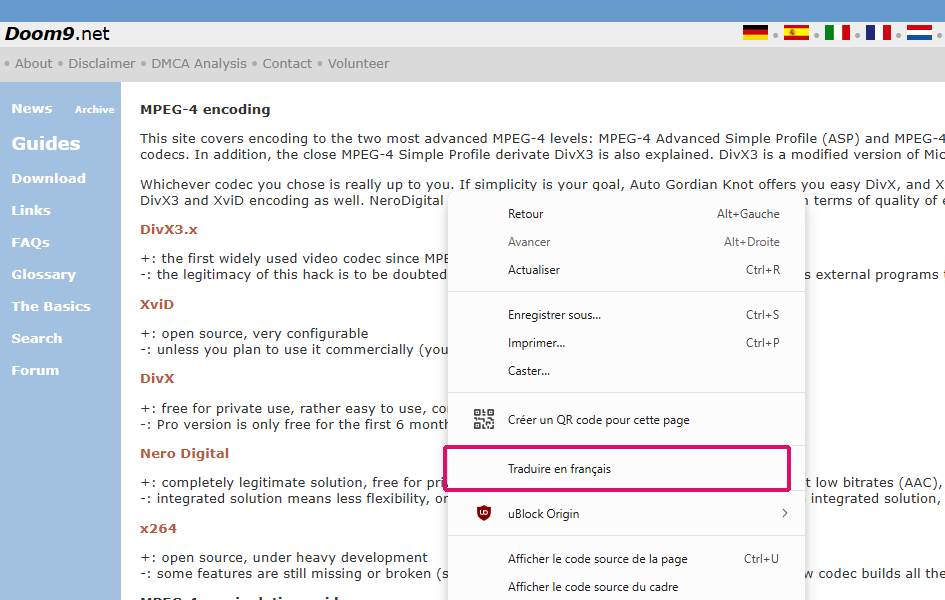Click the MPEG-4 encoding heading text
The width and height of the screenshot is (945, 600).
click(205, 110)
